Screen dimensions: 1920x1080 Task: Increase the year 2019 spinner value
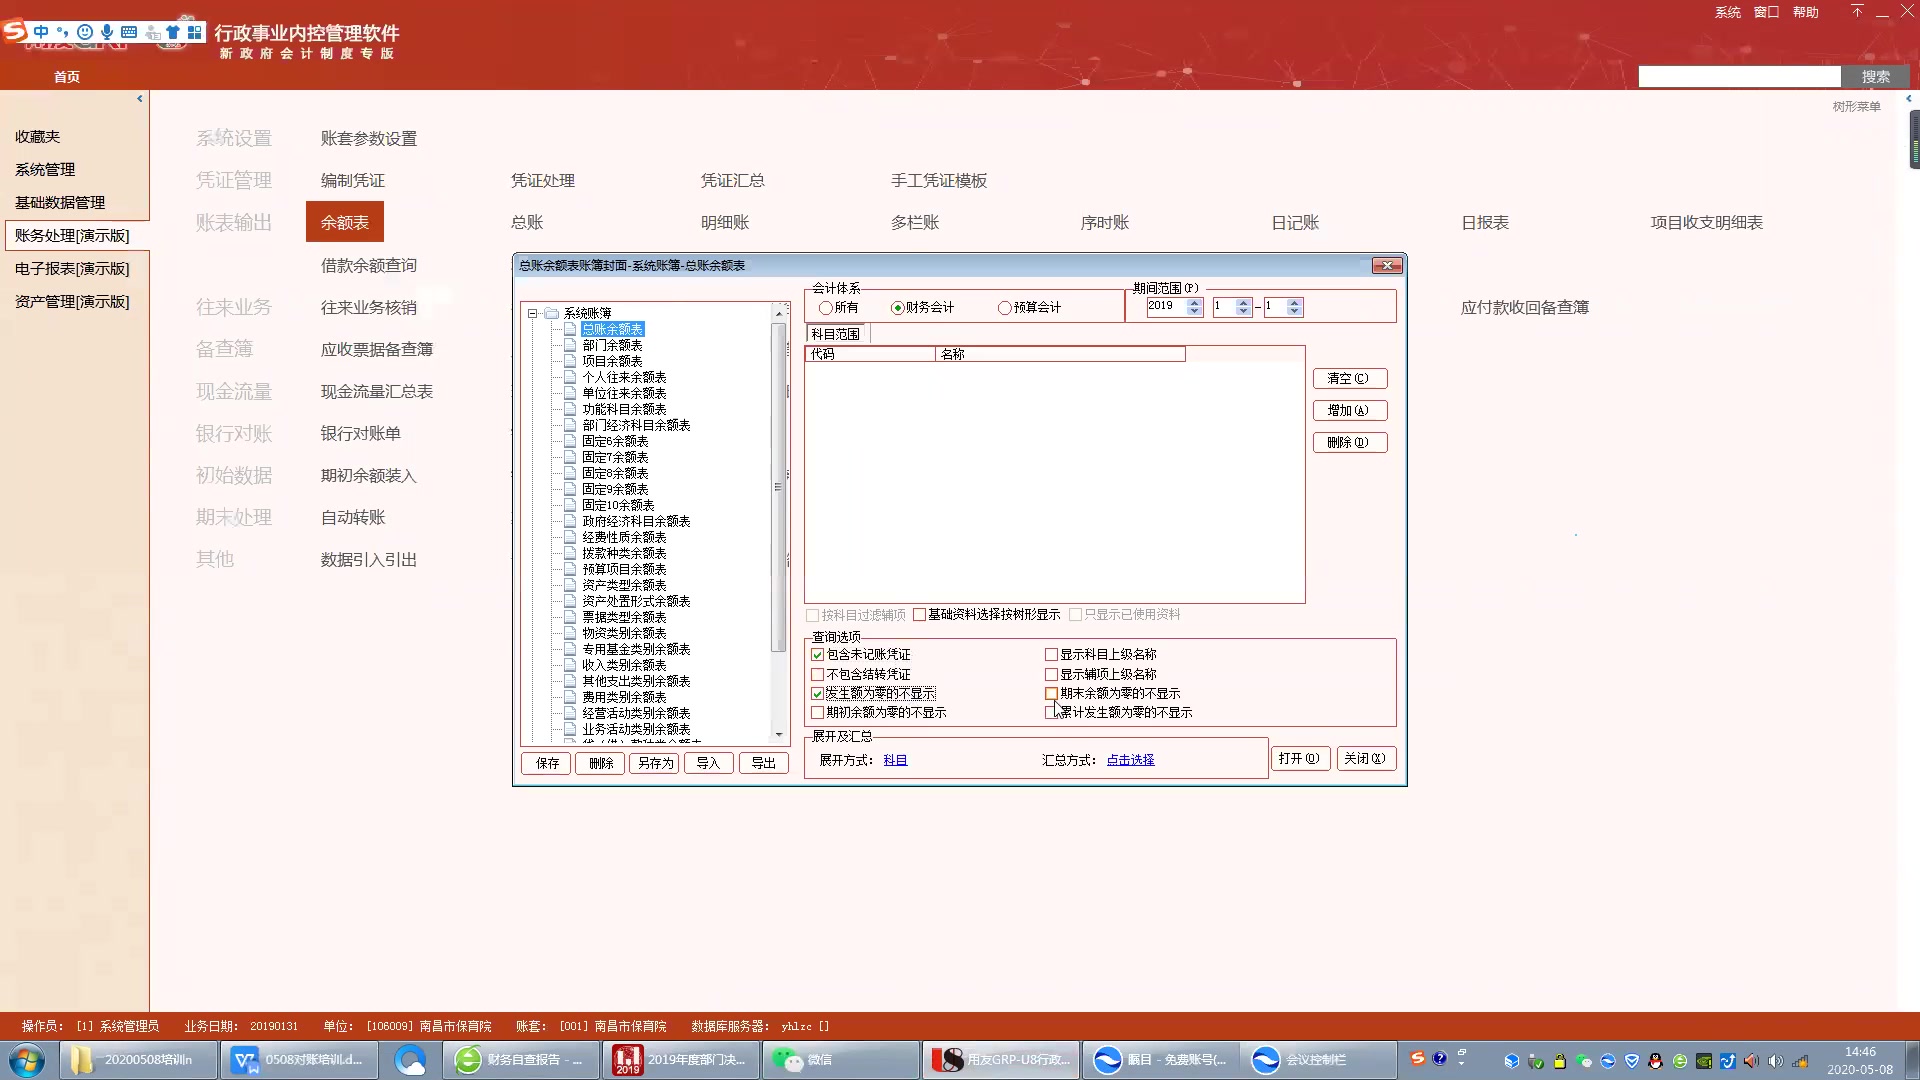[x=1194, y=303]
